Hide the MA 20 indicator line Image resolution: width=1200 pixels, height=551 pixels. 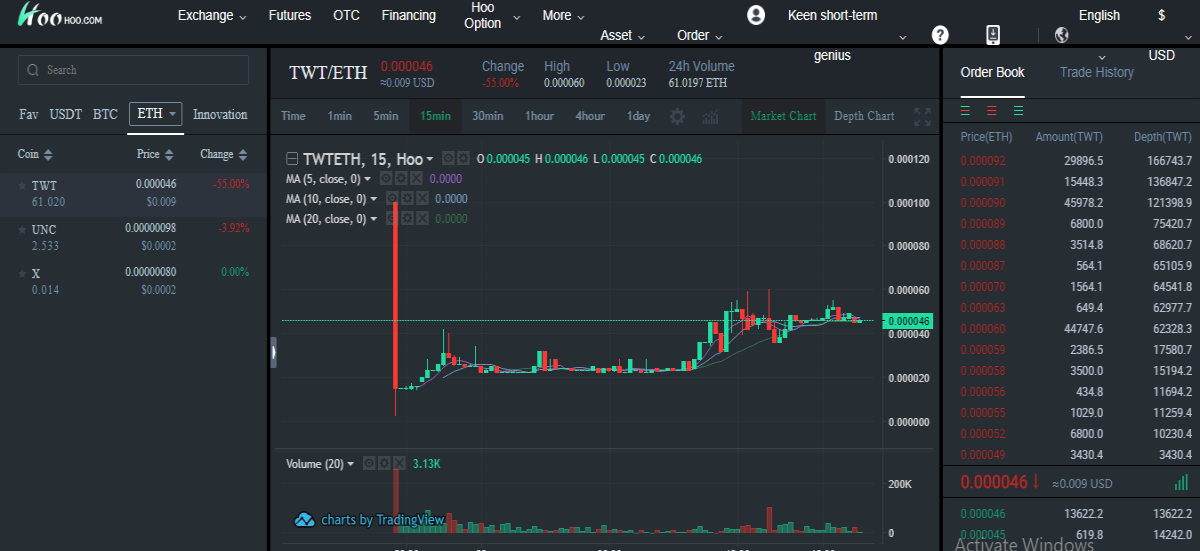[x=392, y=219]
